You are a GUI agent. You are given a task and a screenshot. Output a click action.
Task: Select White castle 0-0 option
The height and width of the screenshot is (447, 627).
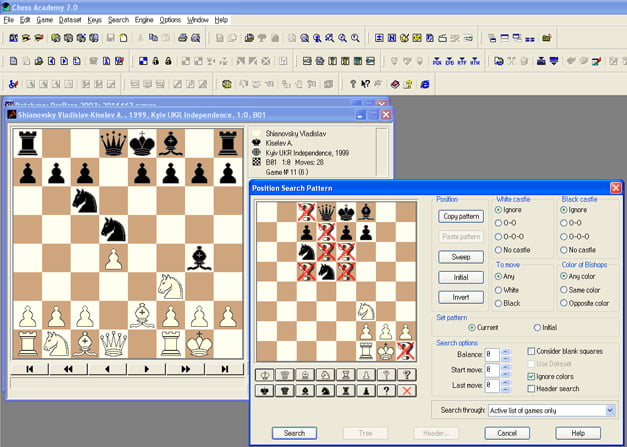tap(505, 223)
